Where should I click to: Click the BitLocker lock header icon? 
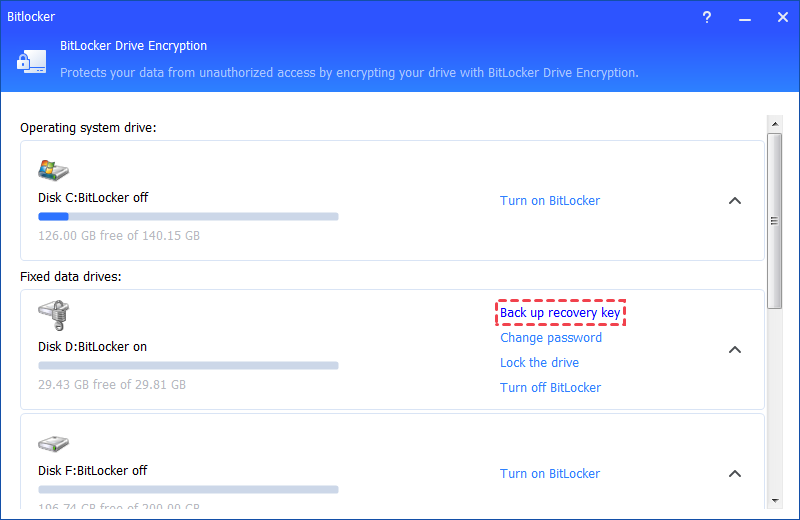click(x=27, y=62)
